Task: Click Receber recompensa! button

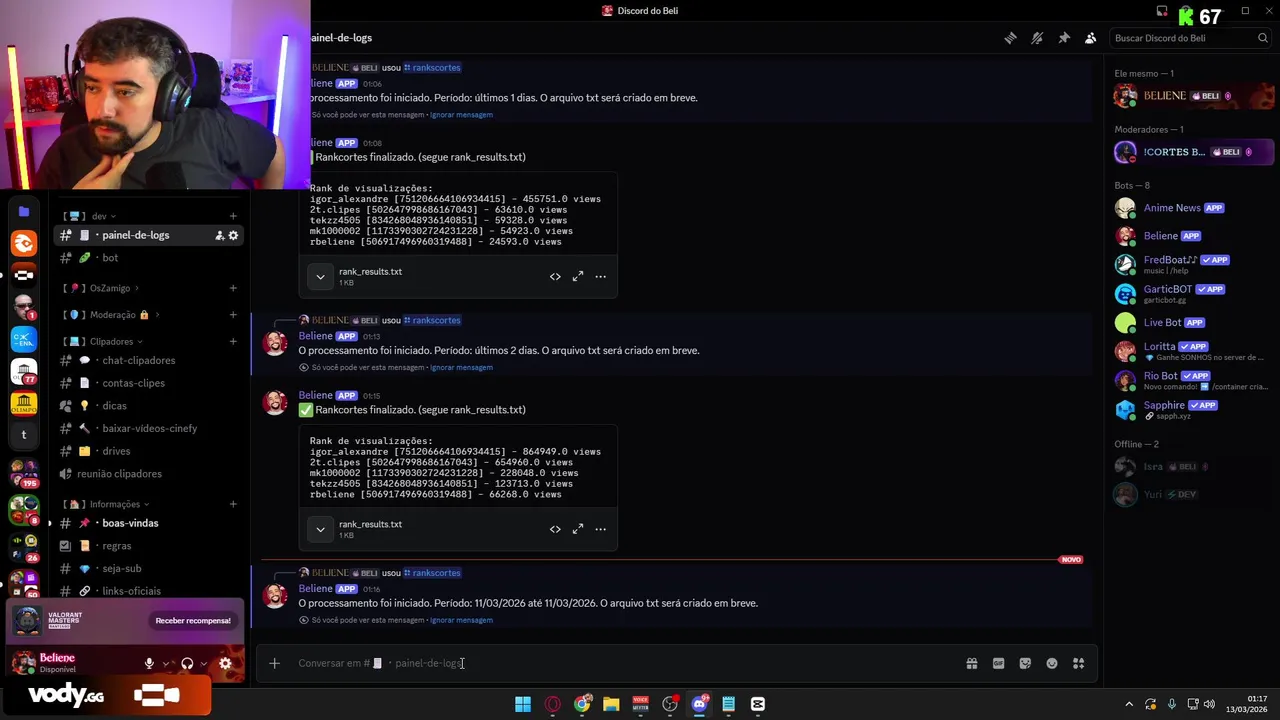Action: click(193, 620)
